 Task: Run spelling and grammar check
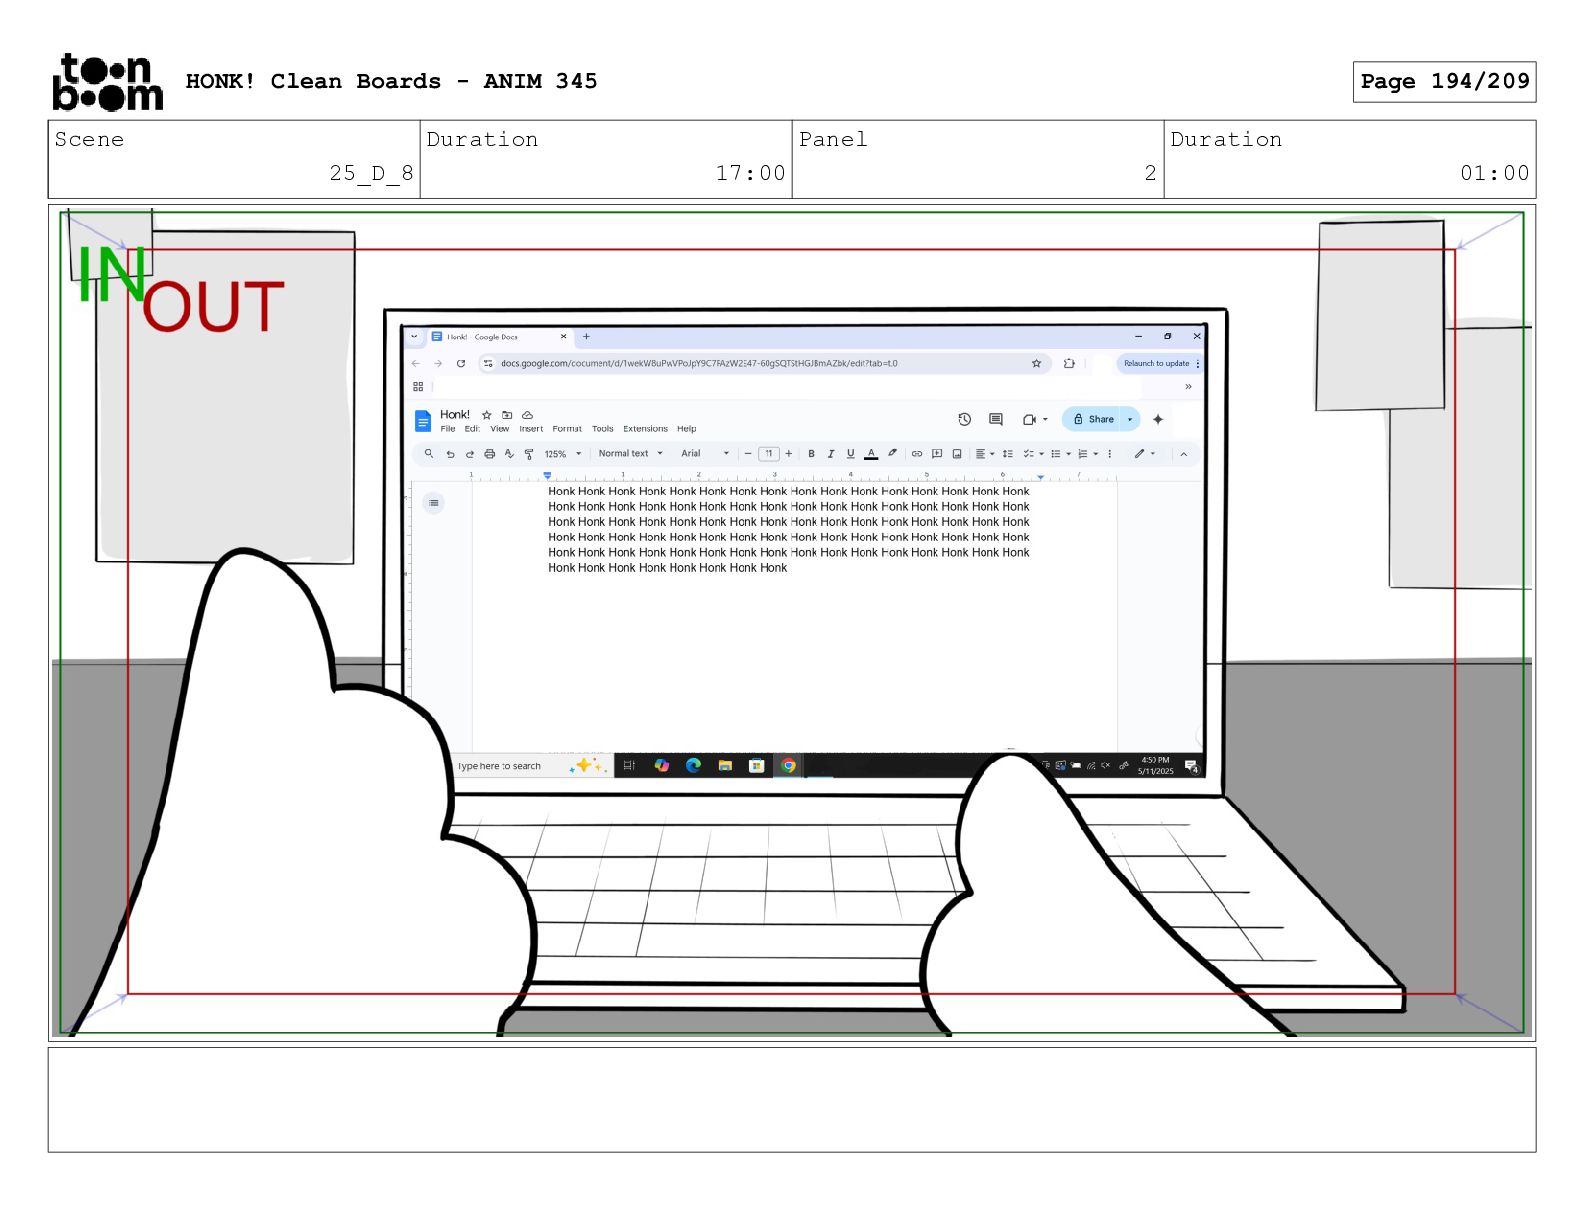point(509,454)
